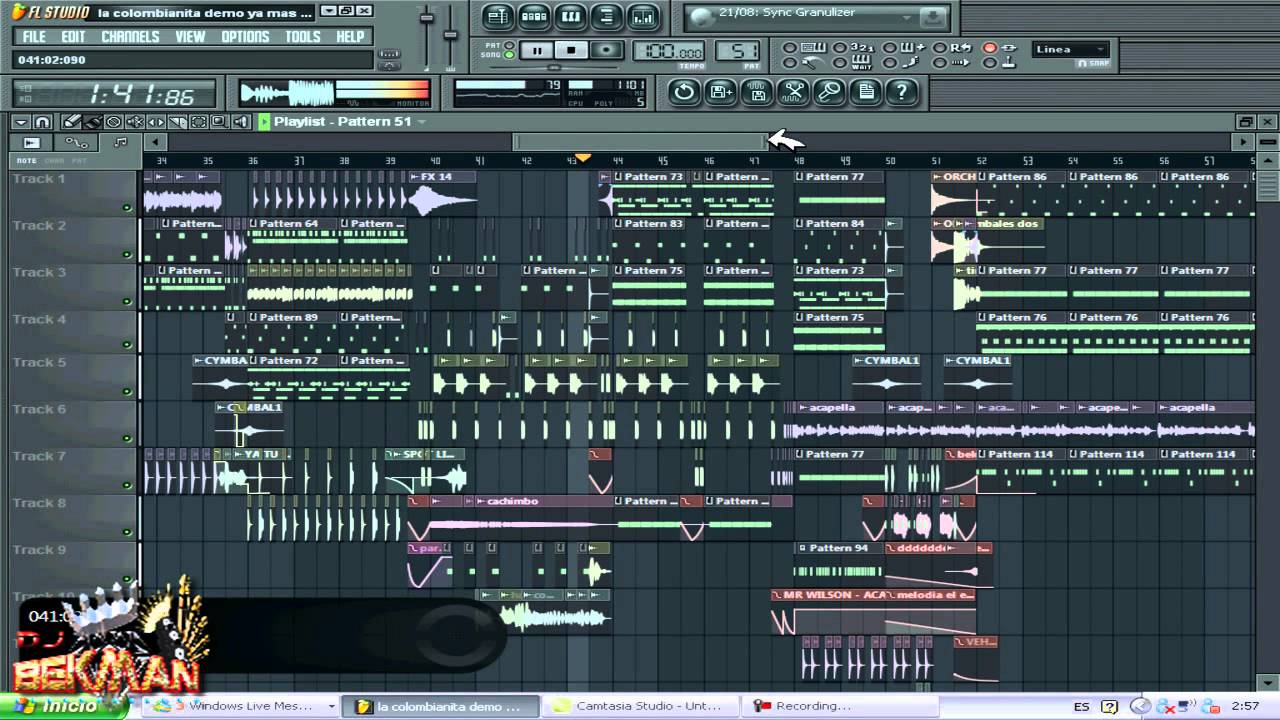Click the Playlist horizontal scrollbar thumb
This screenshot has width=1280, height=720.
(640, 142)
